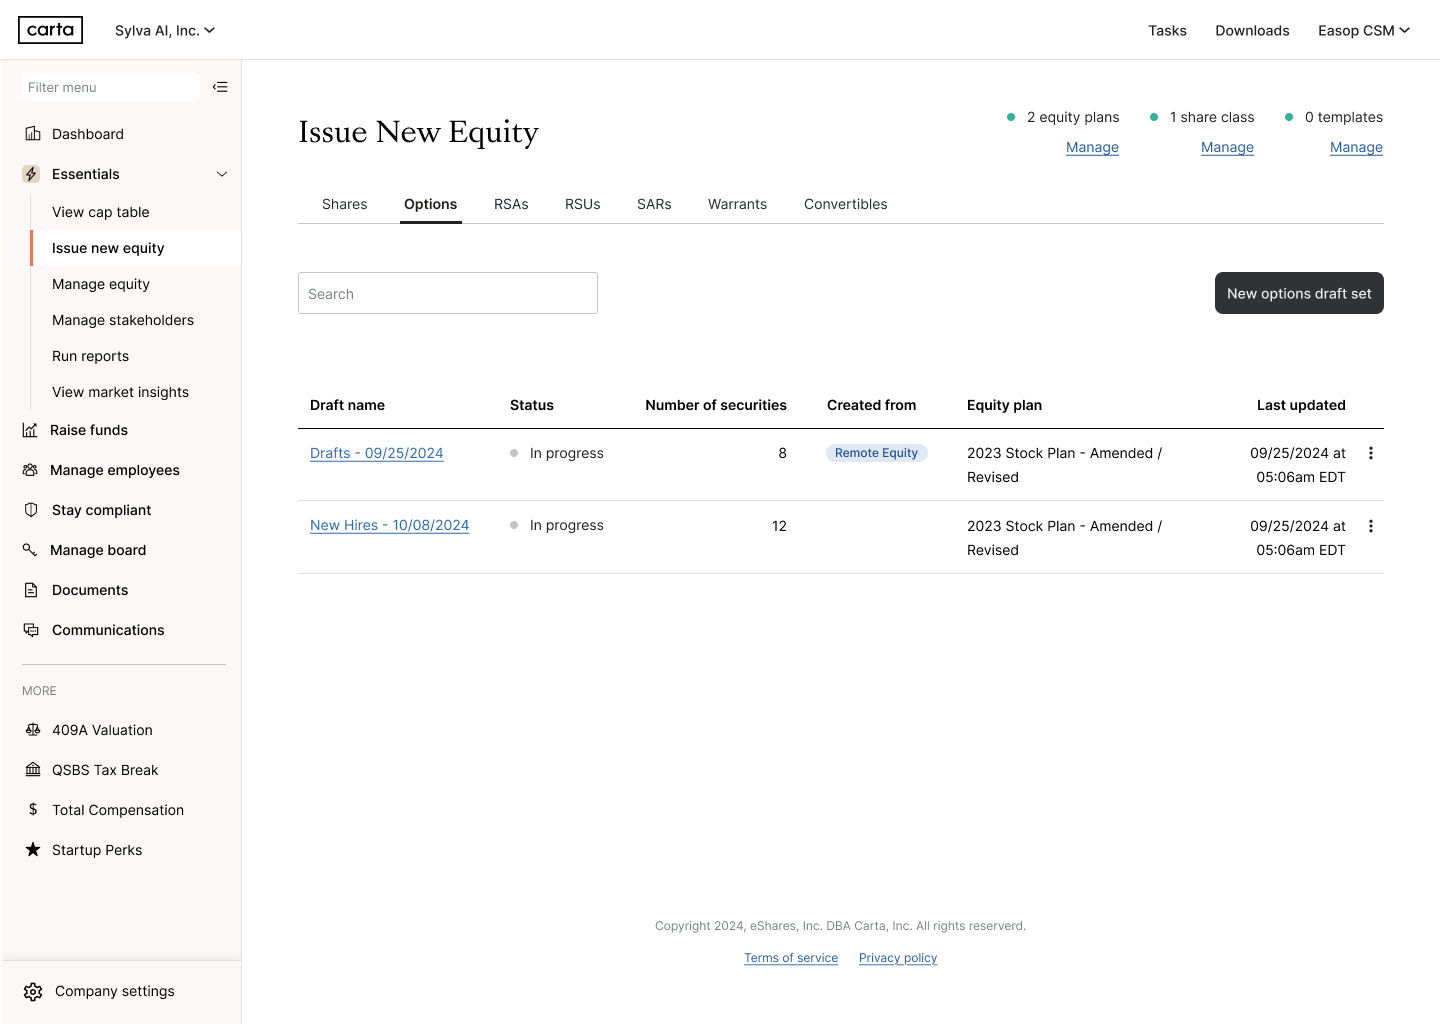
Task: Click the Carta logo
Action: (x=50, y=30)
